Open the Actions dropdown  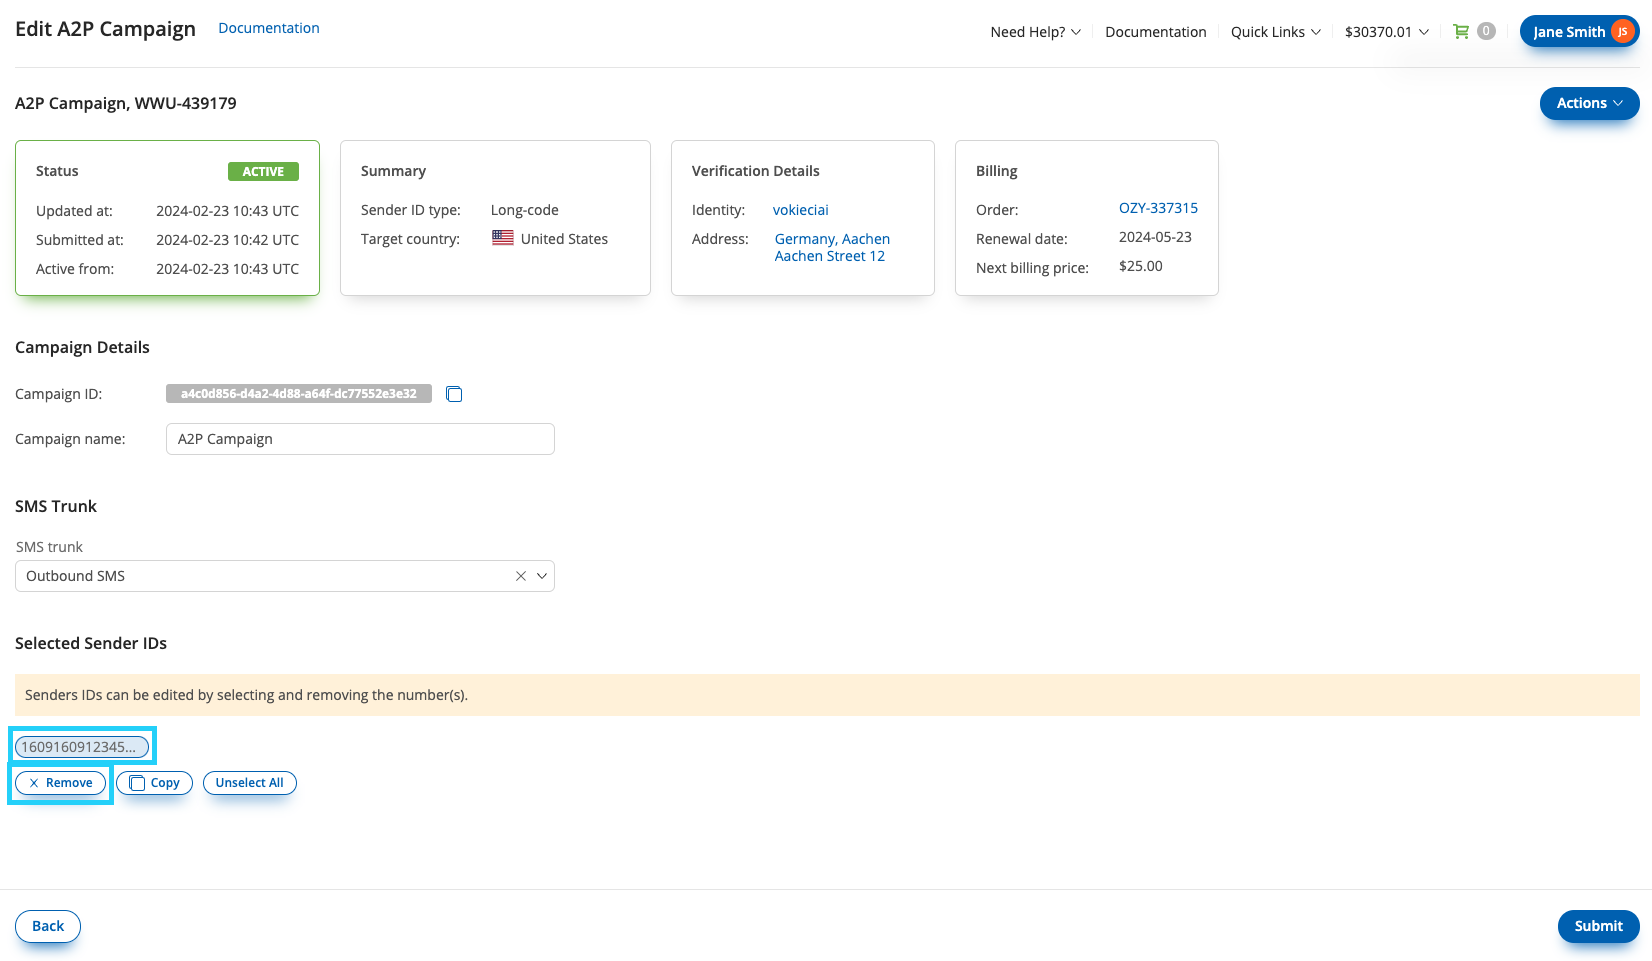[1589, 103]
